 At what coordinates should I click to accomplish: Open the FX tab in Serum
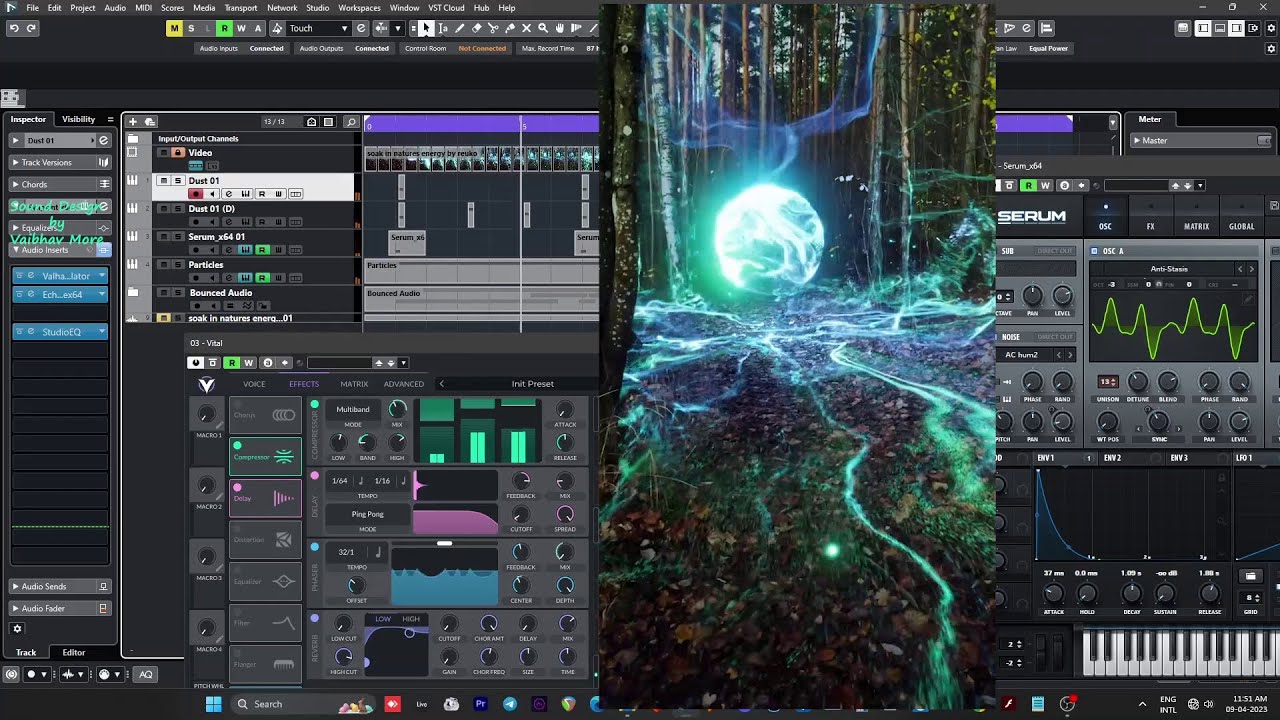pos(1150,226)
